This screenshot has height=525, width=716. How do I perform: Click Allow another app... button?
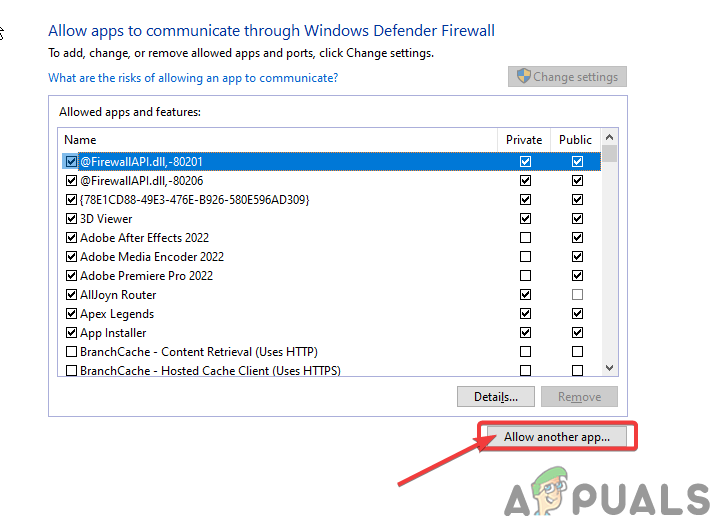click(557, 437)
